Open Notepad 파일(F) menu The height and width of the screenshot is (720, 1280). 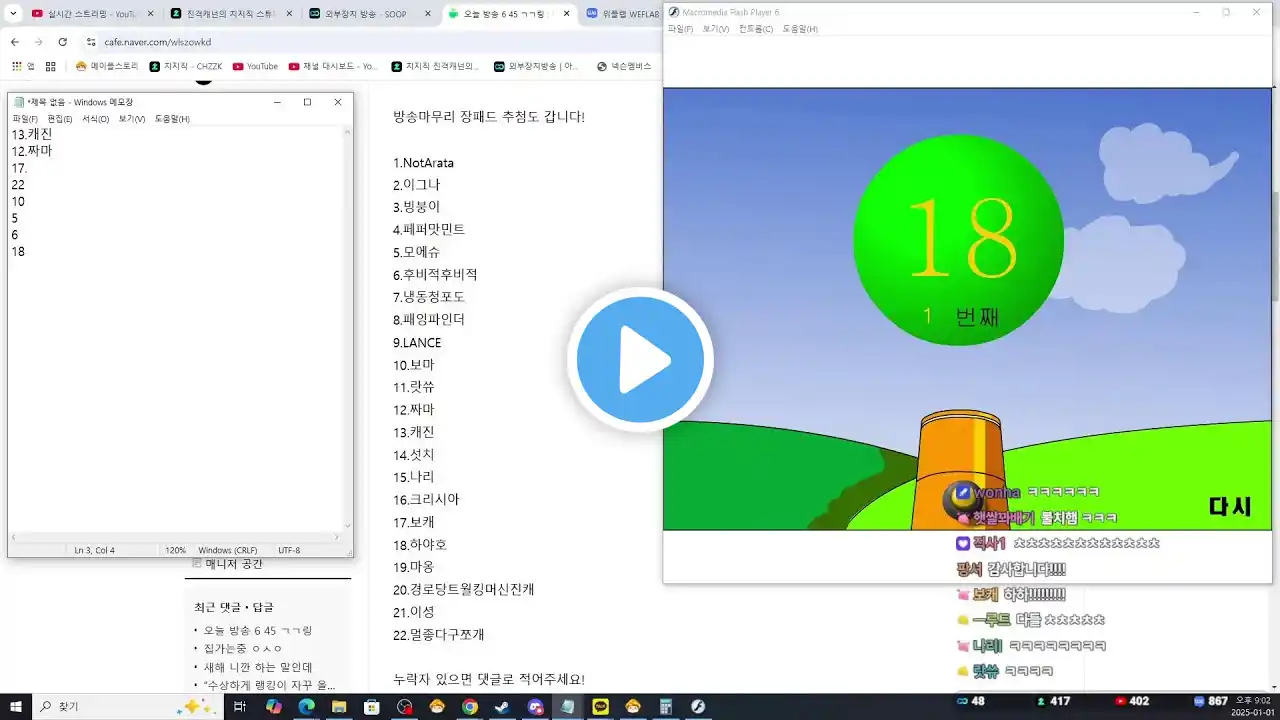pyautogui.click(x=24, y=118)
